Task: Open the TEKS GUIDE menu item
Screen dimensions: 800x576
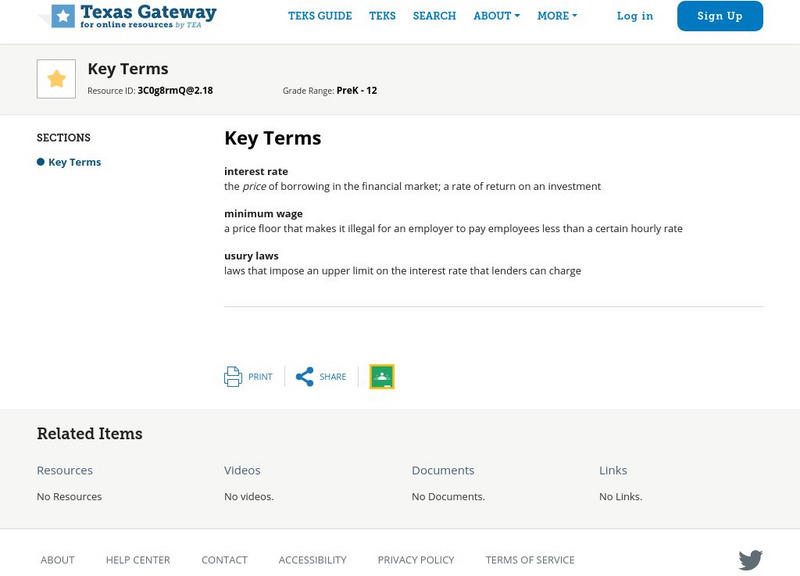Action: tap(320, 16)
